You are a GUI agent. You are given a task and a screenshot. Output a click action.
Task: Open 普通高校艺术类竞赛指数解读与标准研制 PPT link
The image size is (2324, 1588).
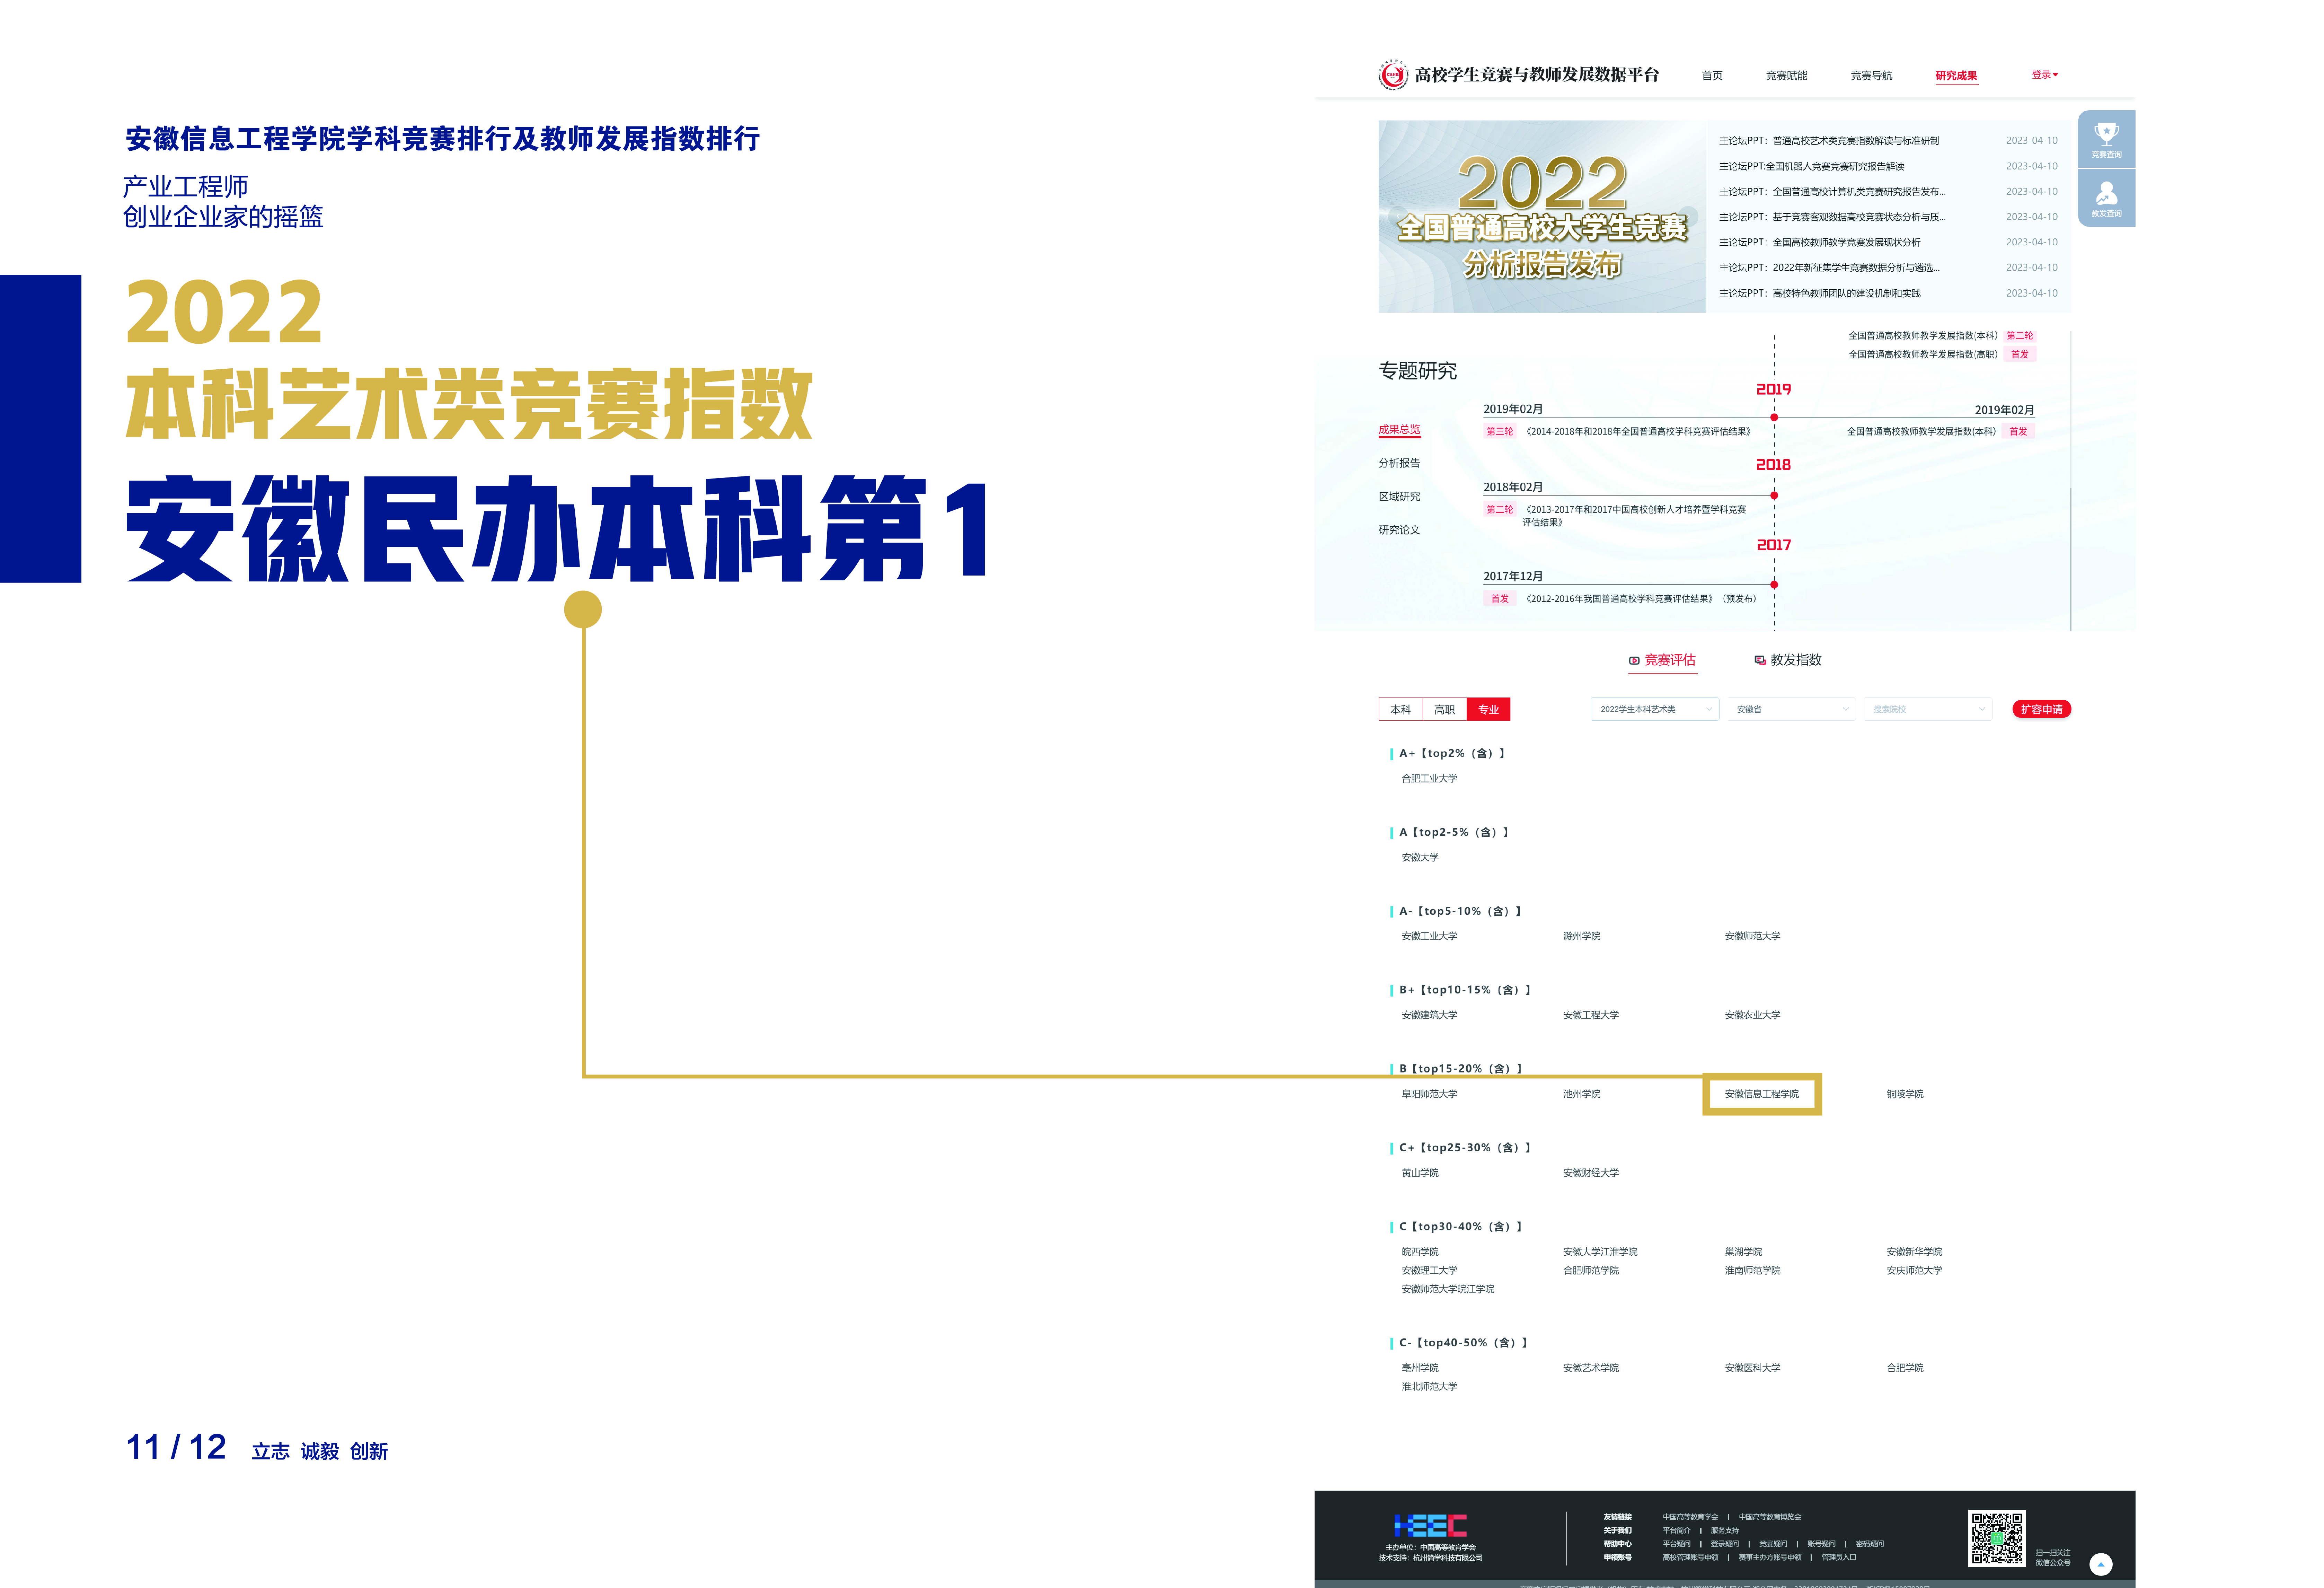1829,141
